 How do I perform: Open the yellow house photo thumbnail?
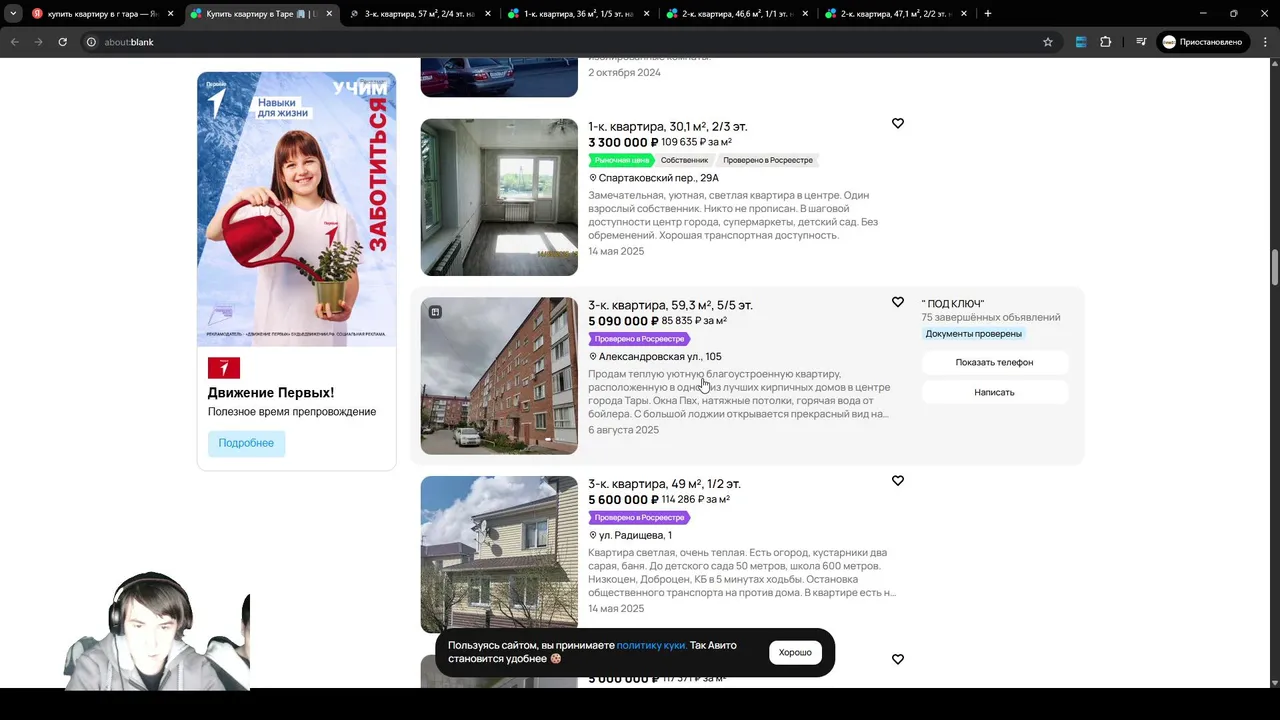coord(499,554)
